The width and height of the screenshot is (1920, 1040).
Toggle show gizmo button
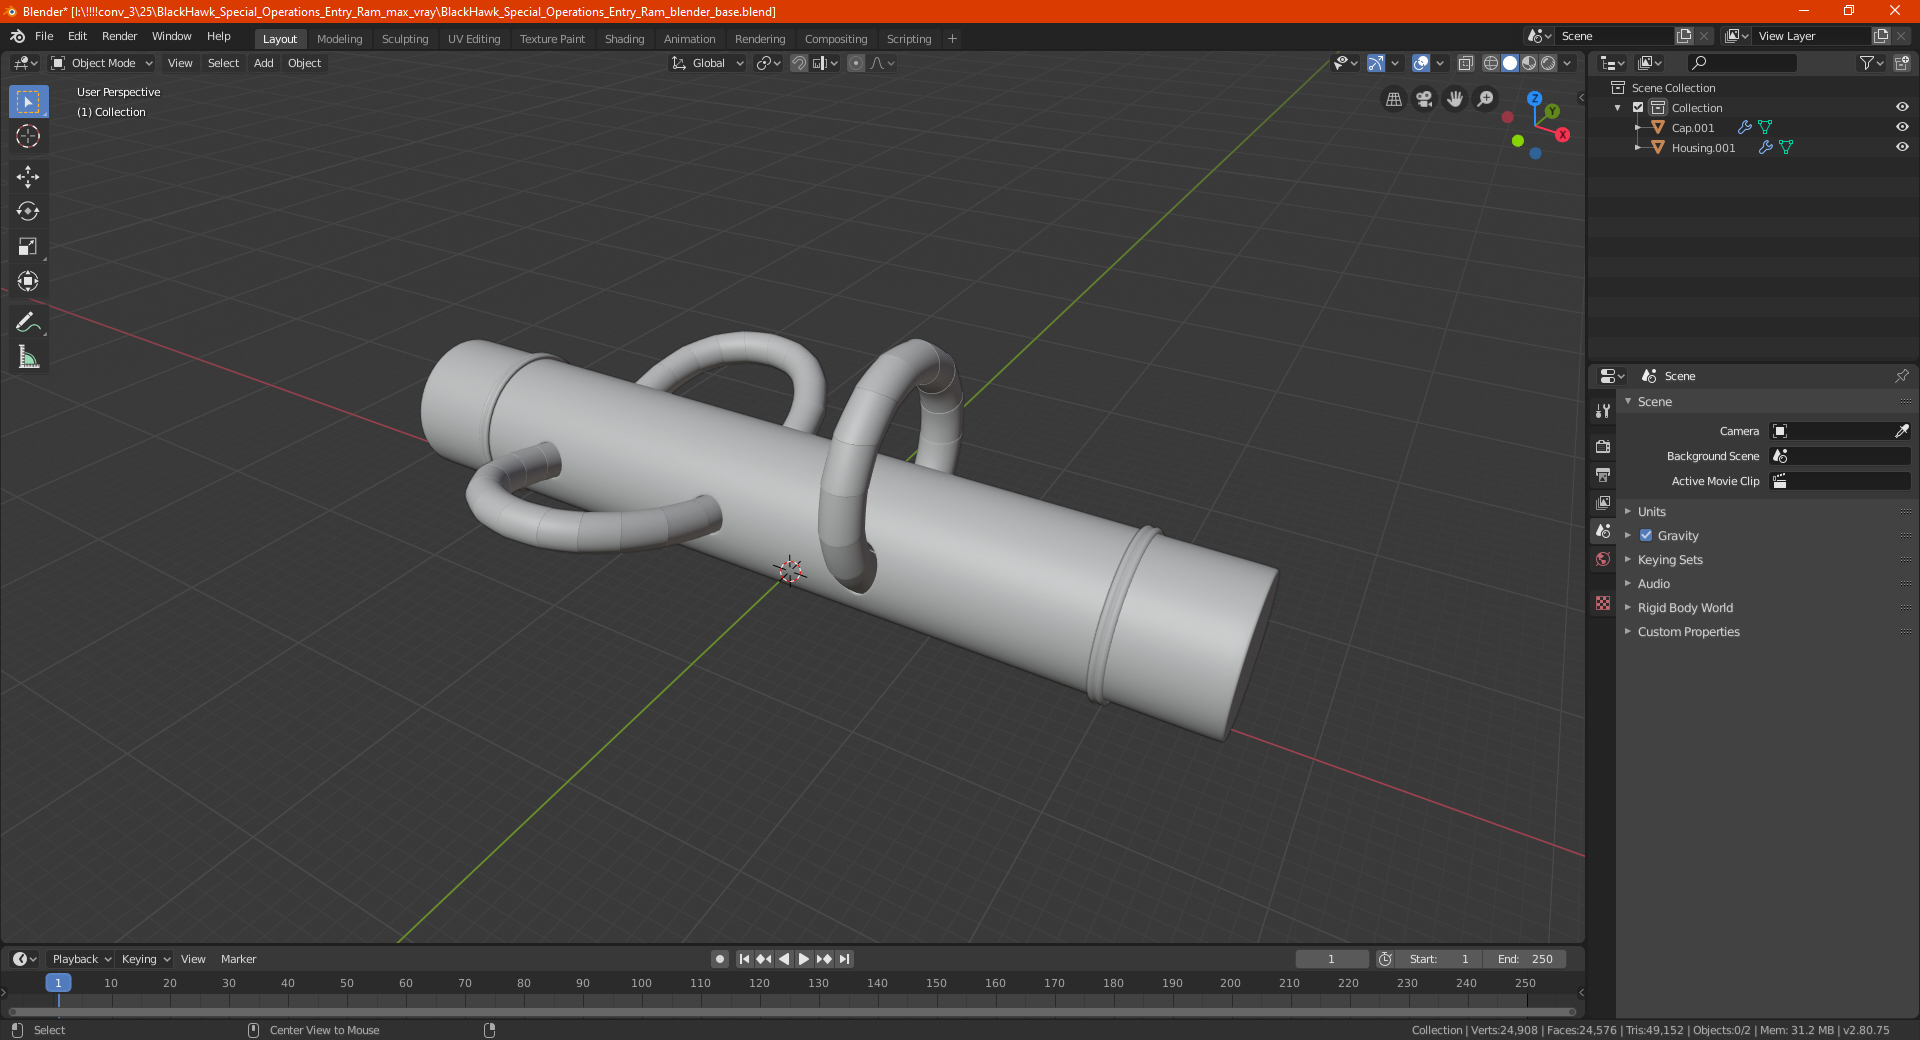coord(1376,63)
